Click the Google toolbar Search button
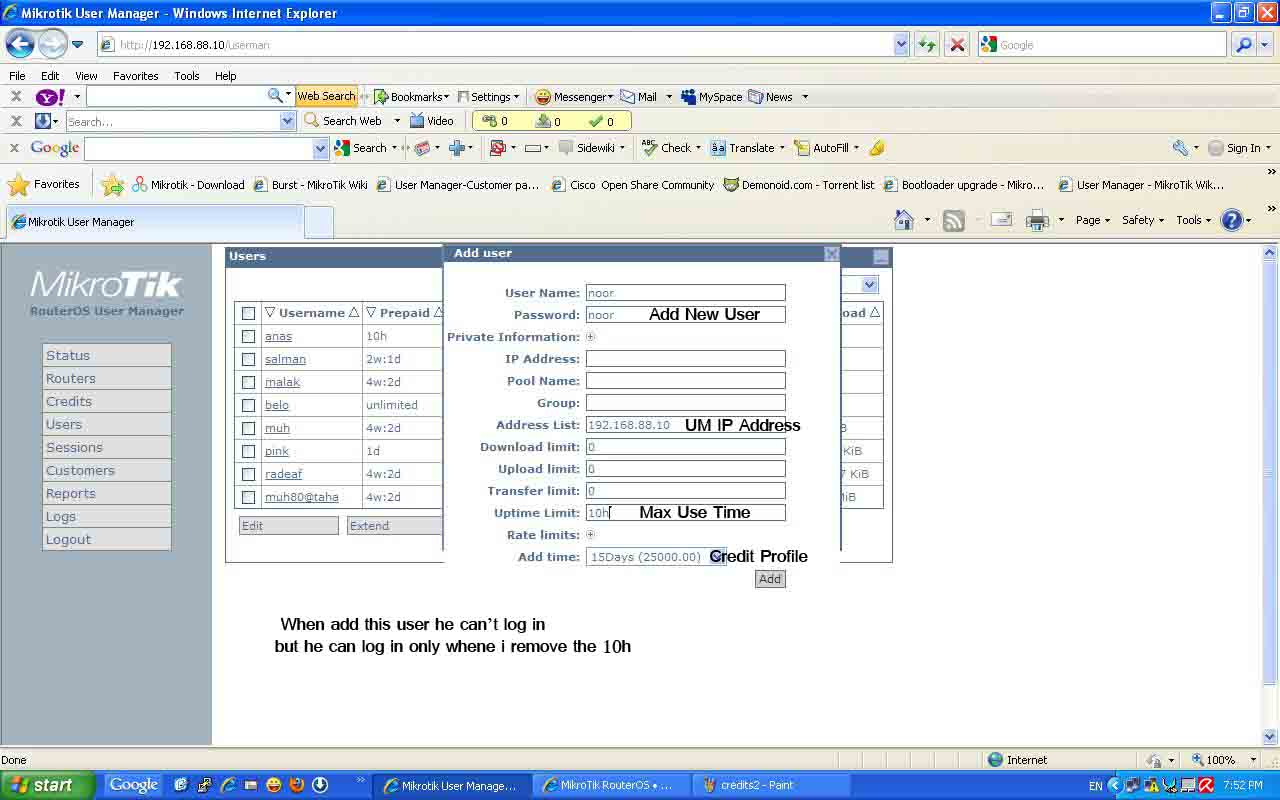 click(x=361, y=148)
